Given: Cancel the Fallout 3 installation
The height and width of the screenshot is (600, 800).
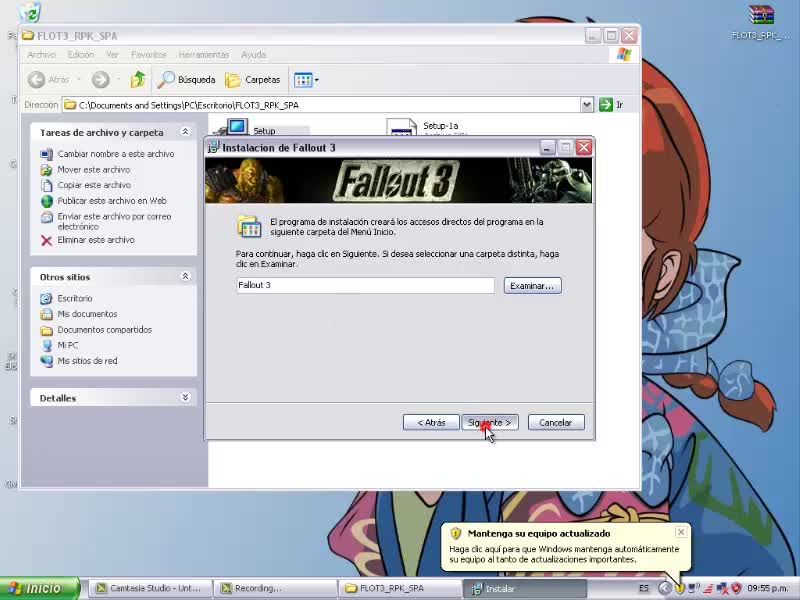Looking at the screenshot, I should 556,422.
